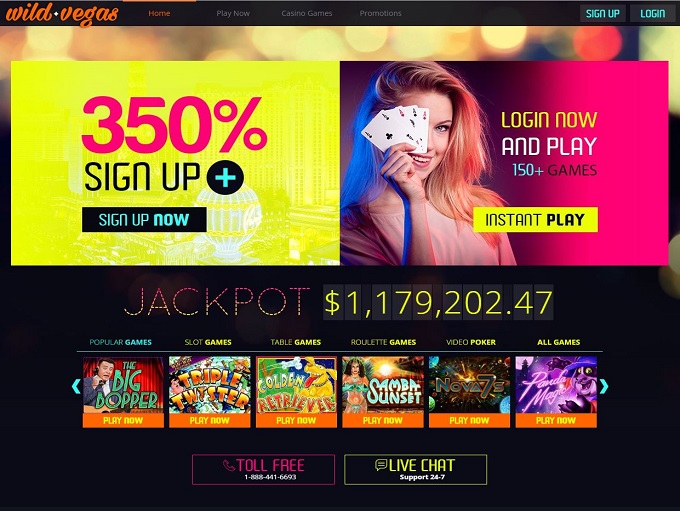Select the All Games tab
Screen dimensions: 680x511
(559, 342)
